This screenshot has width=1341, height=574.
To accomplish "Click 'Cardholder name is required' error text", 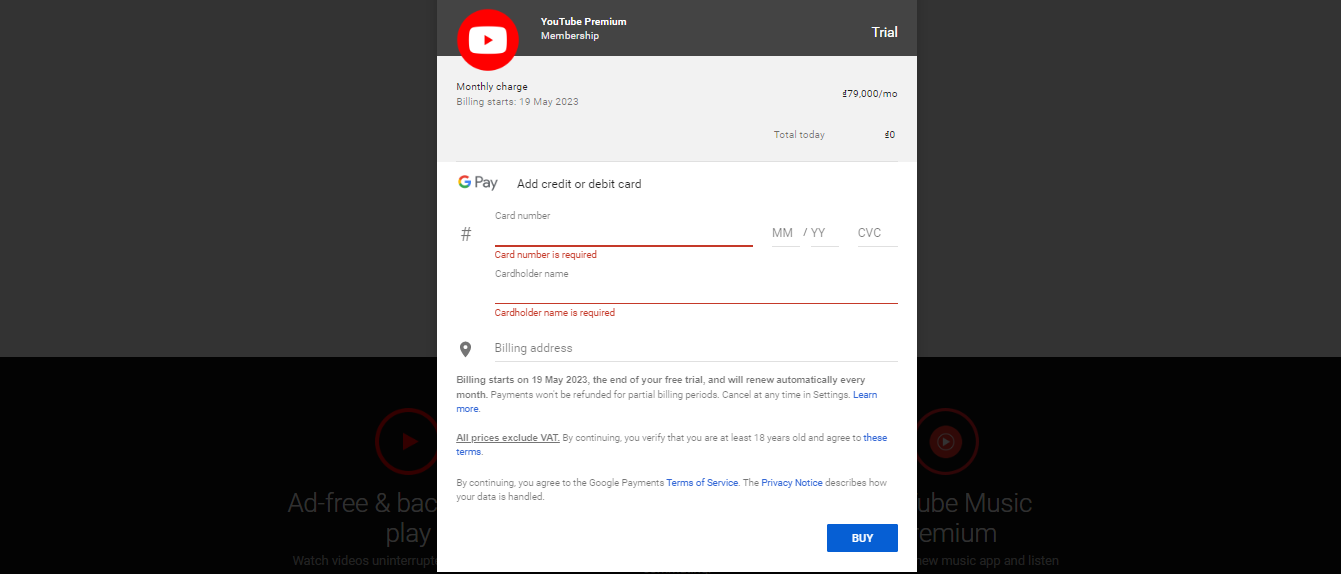I will coord(555,313).
